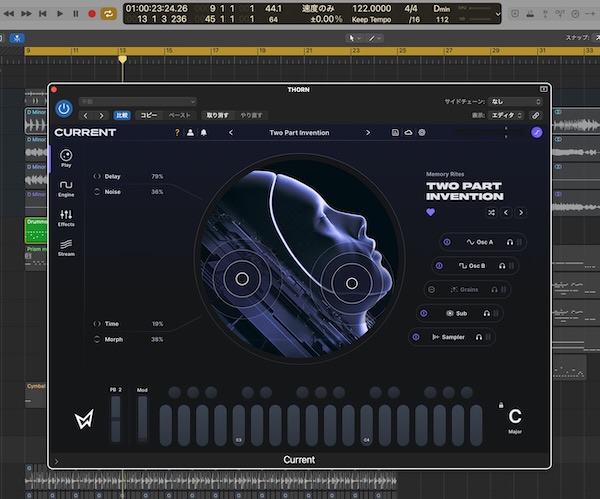Screen dimensions: 600x499
Task: Open the C Major key selector
Action: (515, 420)
